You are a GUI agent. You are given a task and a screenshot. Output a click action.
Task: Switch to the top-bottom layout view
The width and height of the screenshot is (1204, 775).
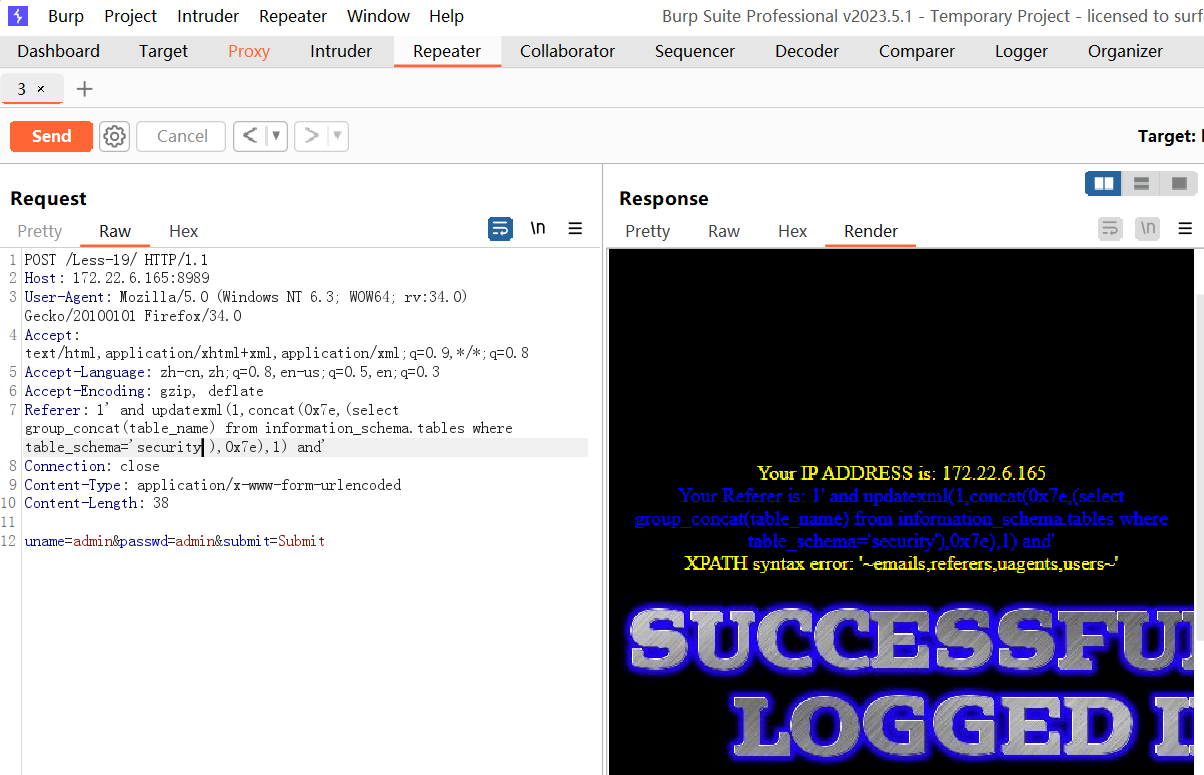tap(1141, 183)
